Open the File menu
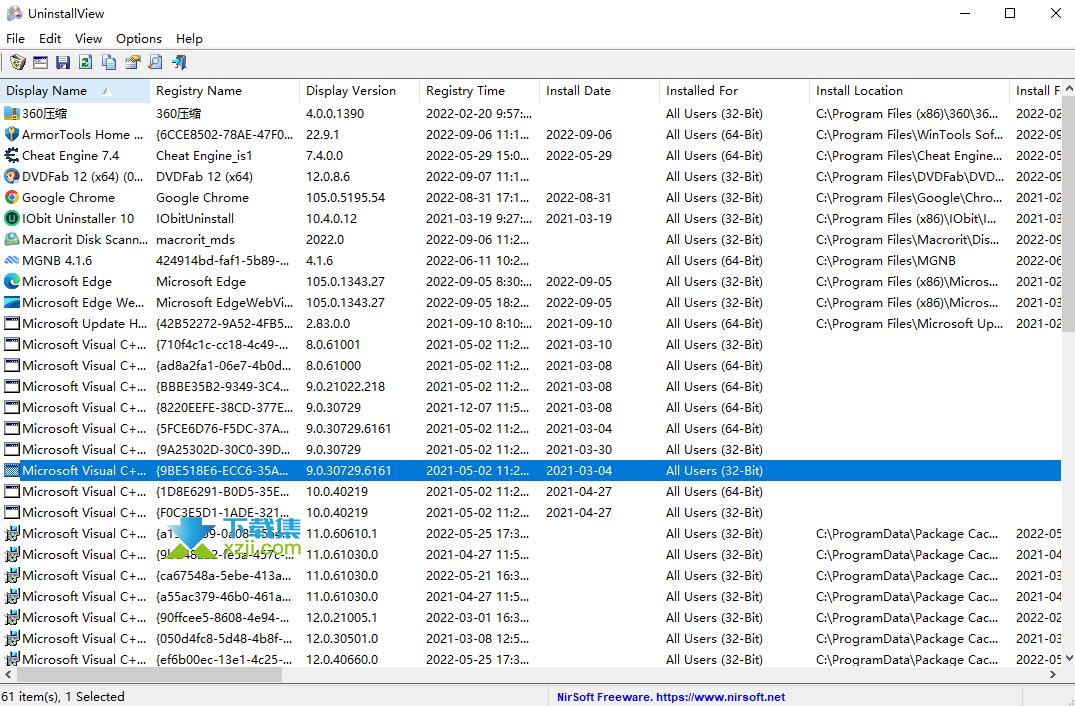 pos(15,38)
